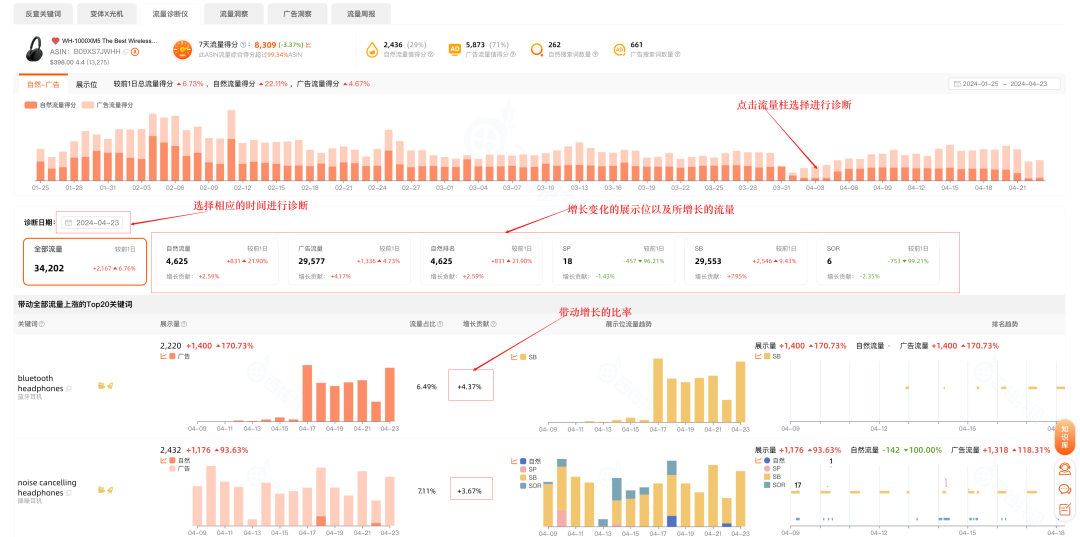Click the heart favorite icon beside product title

coord(56,41)
